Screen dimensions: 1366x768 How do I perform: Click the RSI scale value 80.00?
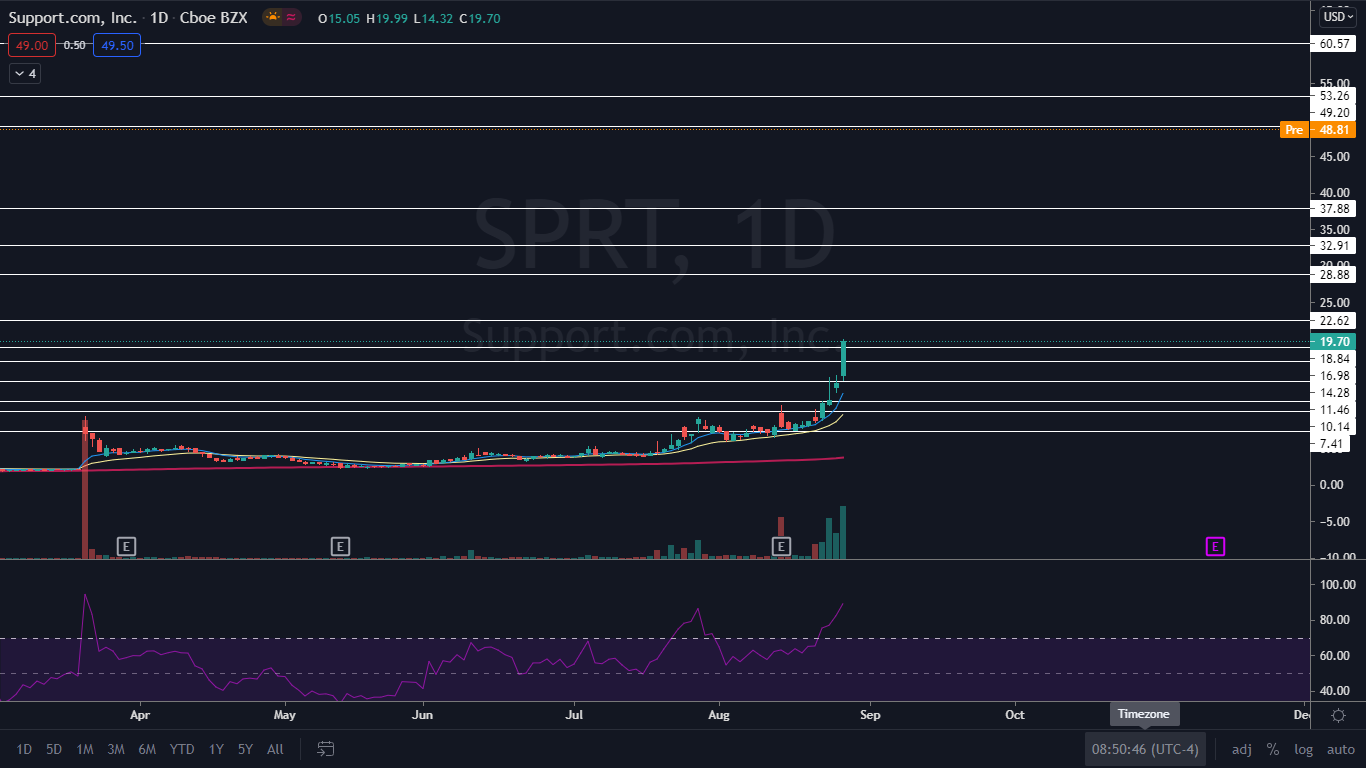(1336, 620)
